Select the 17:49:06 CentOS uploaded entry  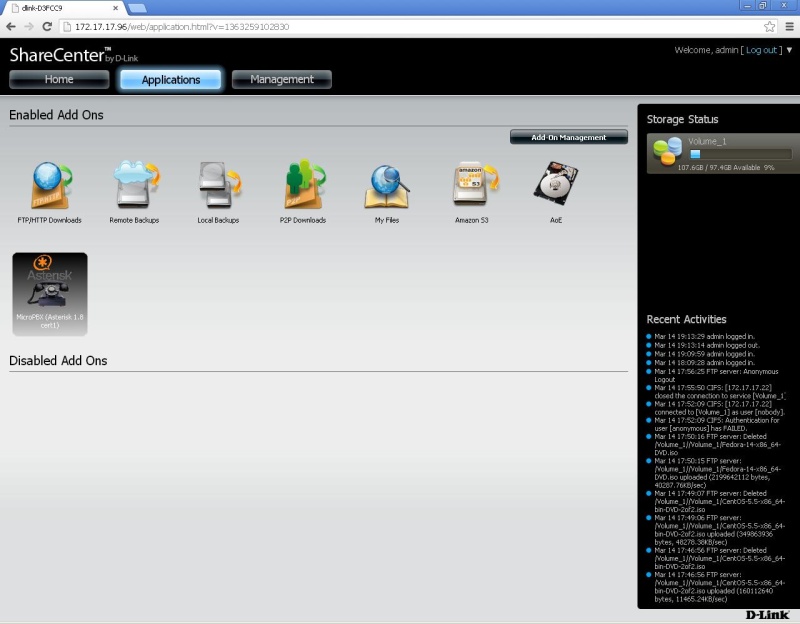pos(719,530)
